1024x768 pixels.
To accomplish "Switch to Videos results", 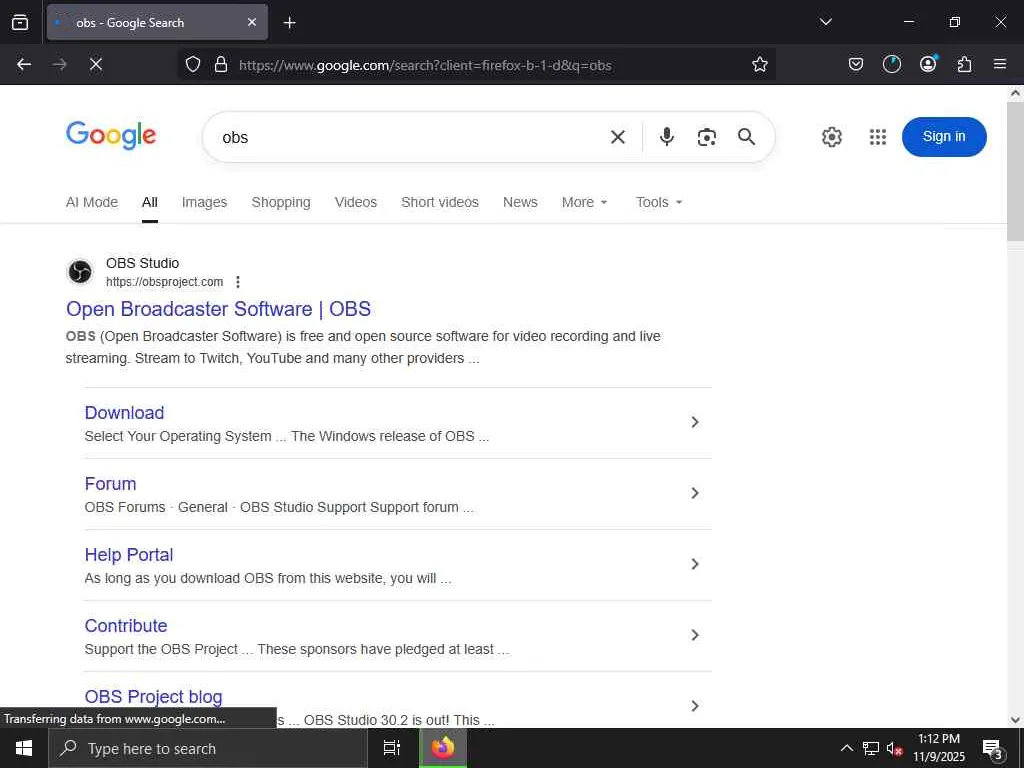I will click(x=356, y=202).
